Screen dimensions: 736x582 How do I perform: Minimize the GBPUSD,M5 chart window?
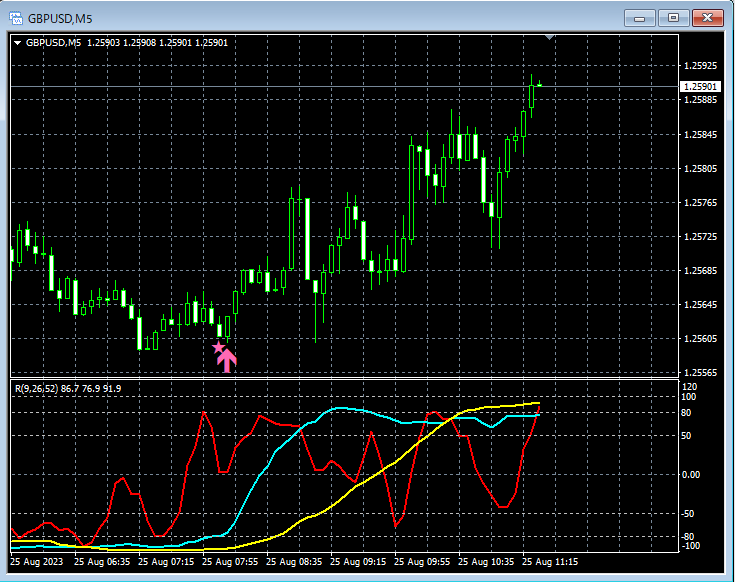tap(639, 18)
